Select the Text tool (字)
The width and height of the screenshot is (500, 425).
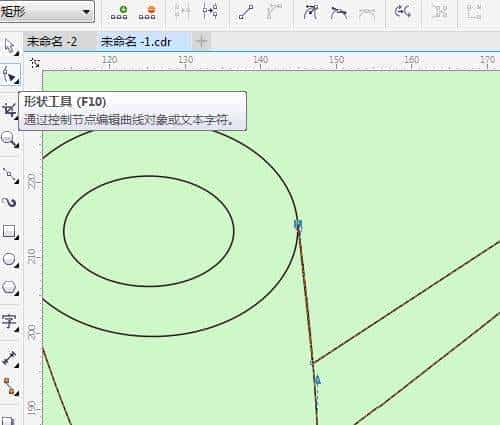coord(10,322)
